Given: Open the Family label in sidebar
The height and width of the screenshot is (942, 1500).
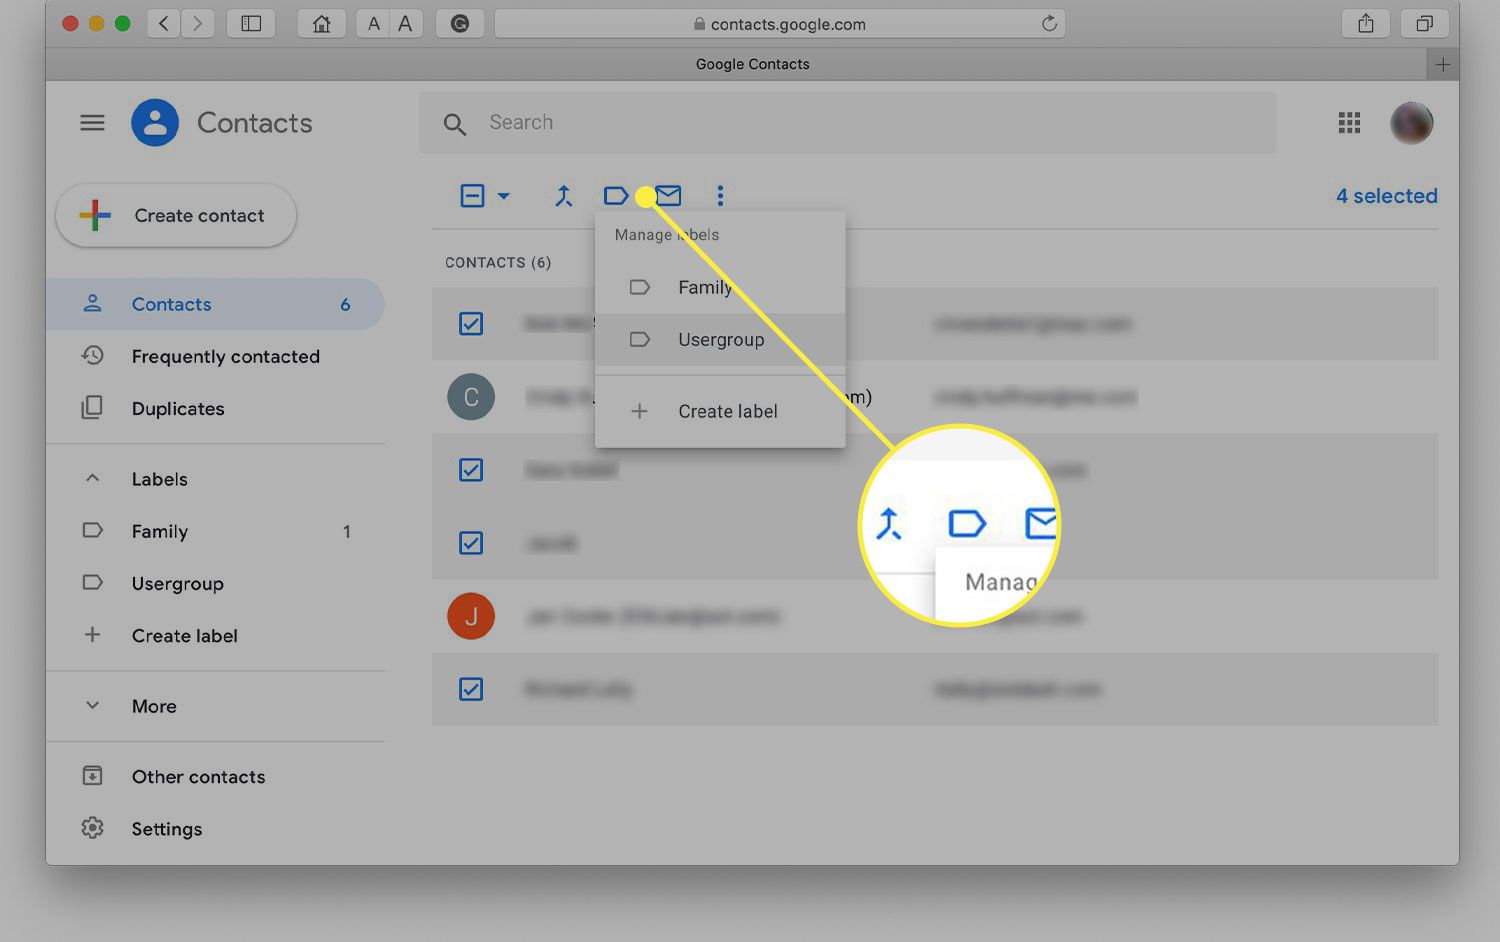Looking at the screenshot, I should tap(215, 531).
